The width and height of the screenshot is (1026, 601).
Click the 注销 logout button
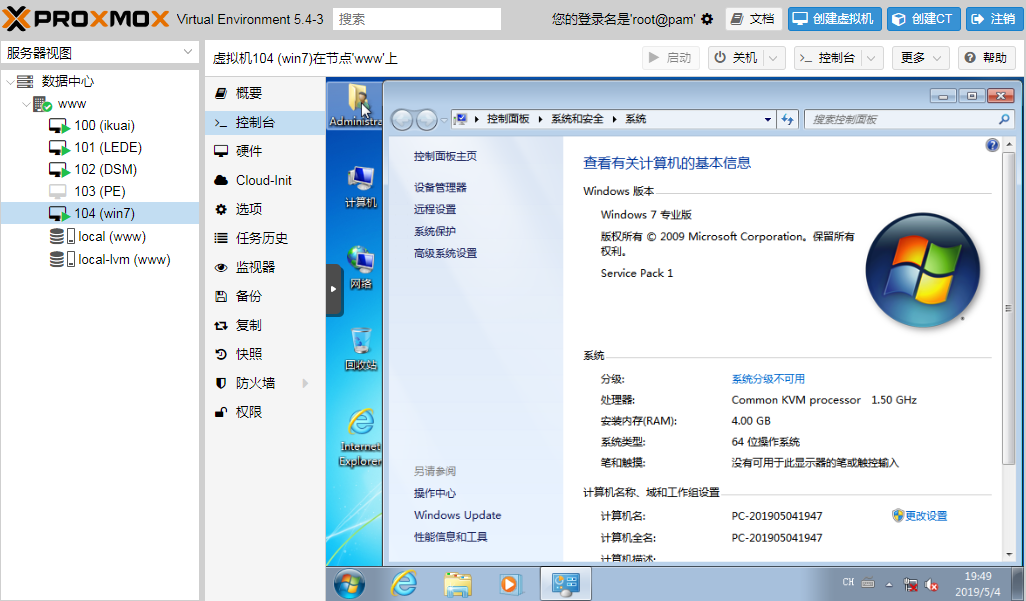[995, 19]
